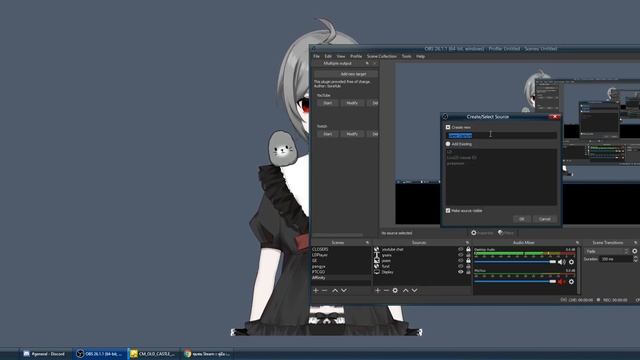
Task: Confirm the dialog with OK
Action: click(x=522, y=219)
